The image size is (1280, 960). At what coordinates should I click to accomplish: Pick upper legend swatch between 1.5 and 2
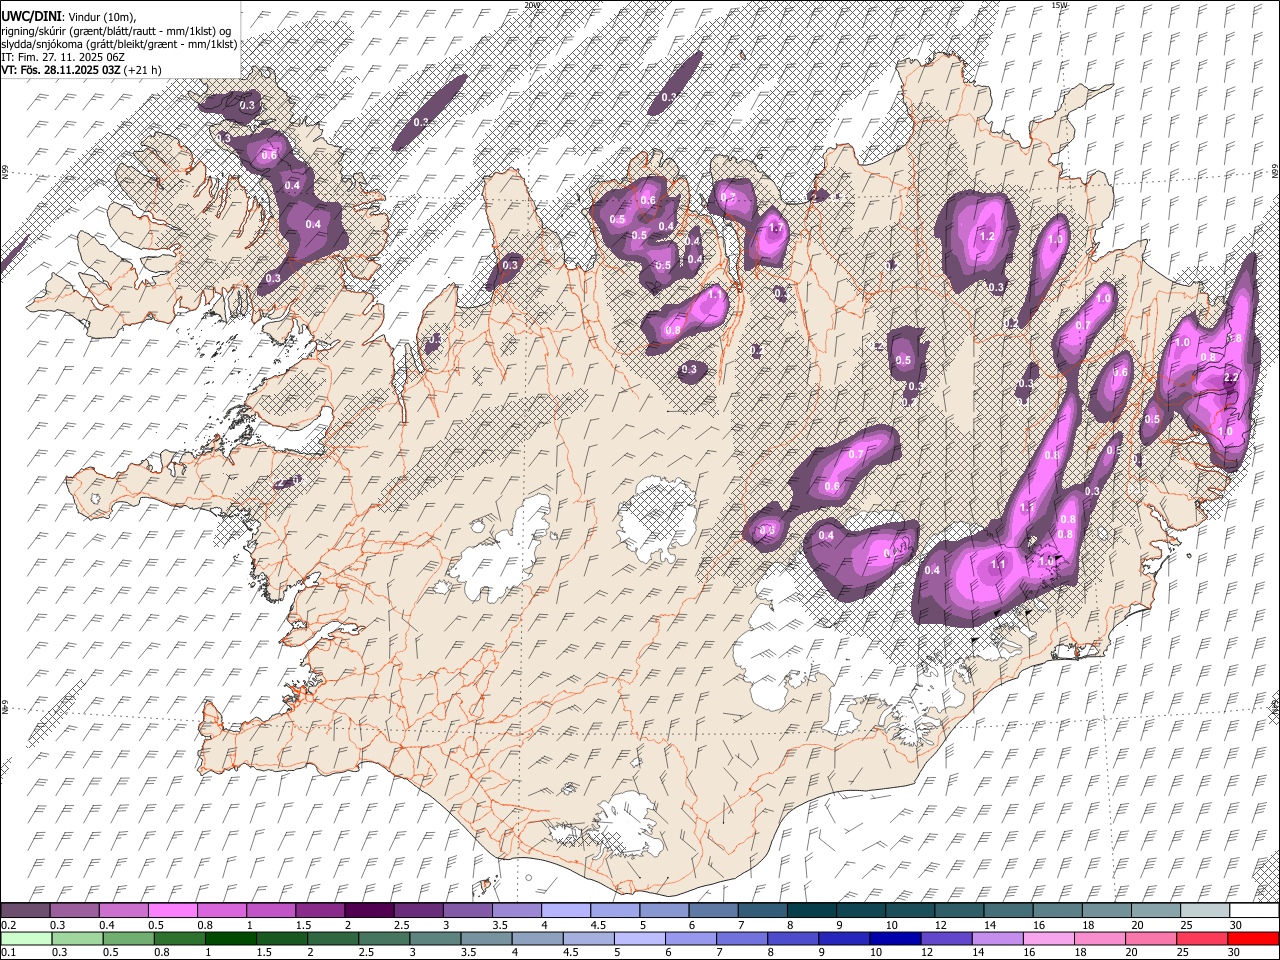(319, 911)
